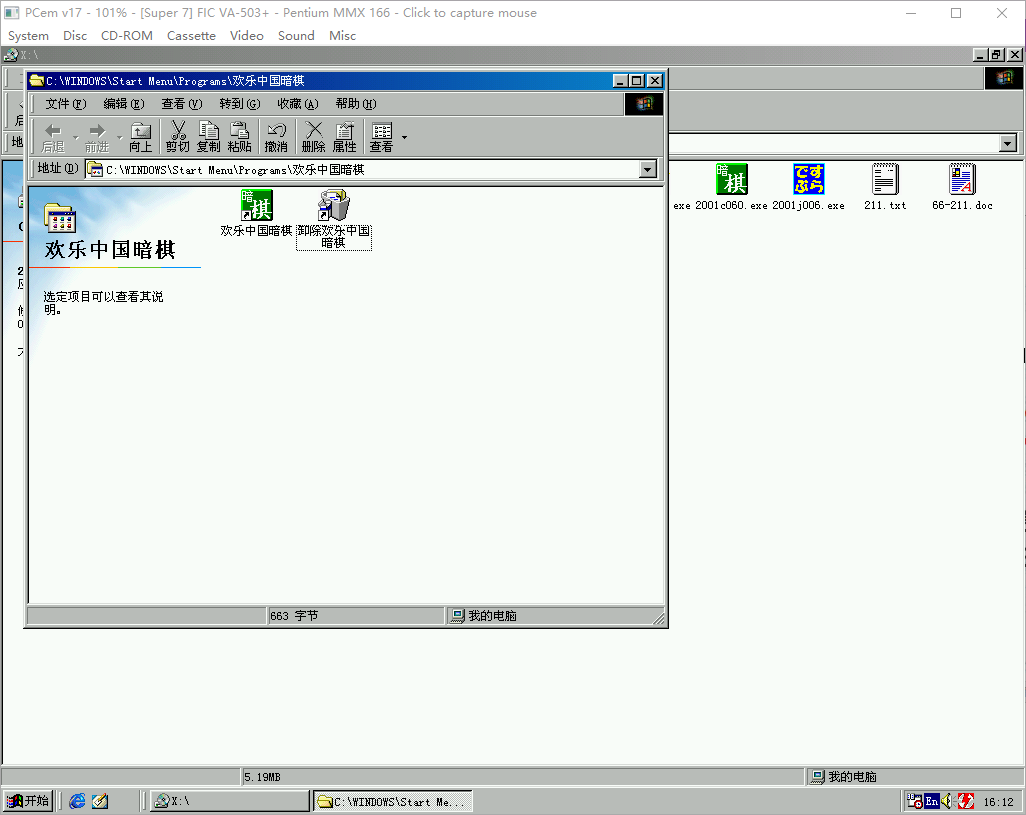Click the 撤消 (Undo) toolbar icon

click(x=276, y=138)
